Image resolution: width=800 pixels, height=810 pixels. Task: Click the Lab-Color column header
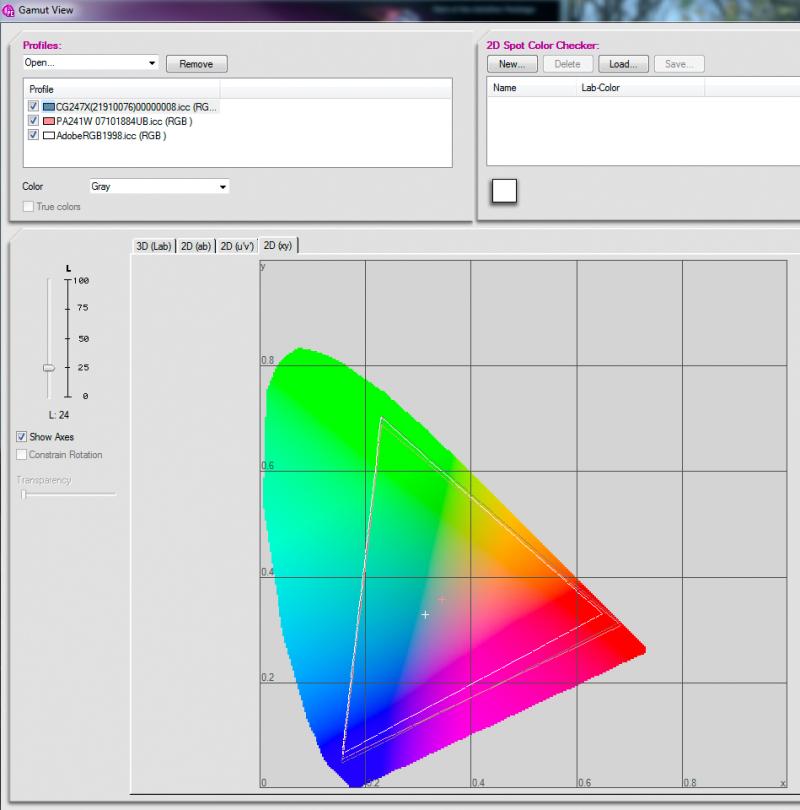pyautogui.click(x=640, y=88)
